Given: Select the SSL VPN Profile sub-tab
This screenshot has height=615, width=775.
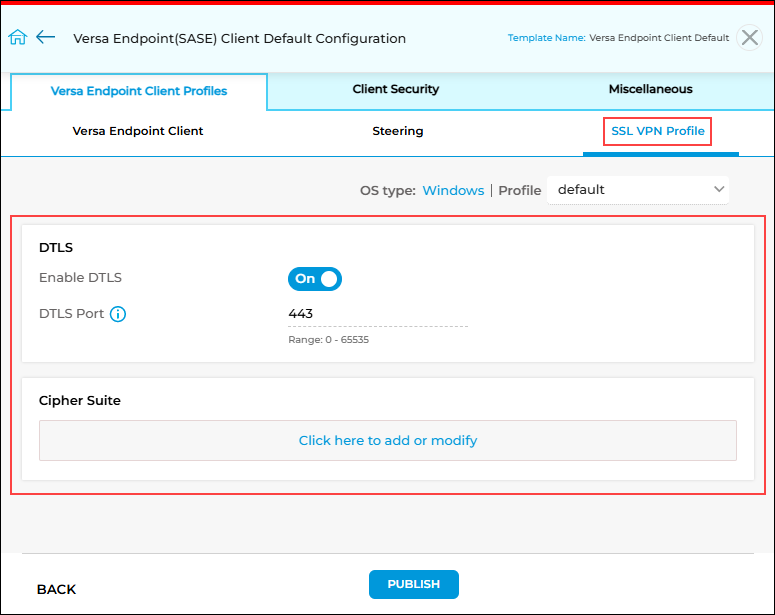Looking at the screenshot, I should tap(658, 131).
